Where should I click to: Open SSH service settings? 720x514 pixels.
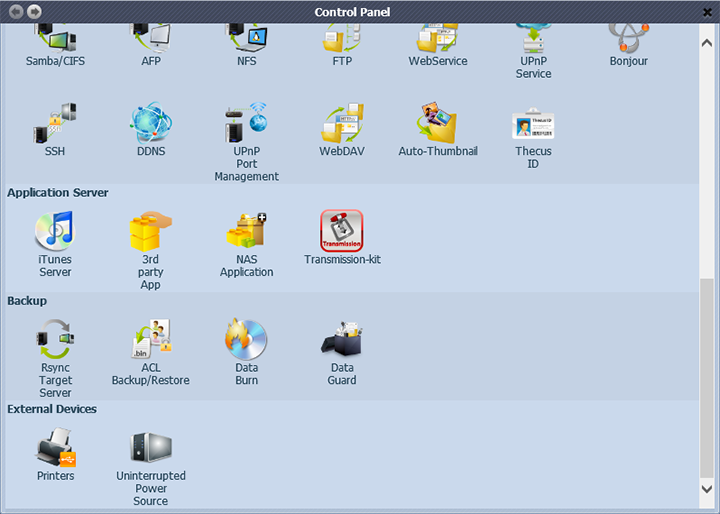55,124
